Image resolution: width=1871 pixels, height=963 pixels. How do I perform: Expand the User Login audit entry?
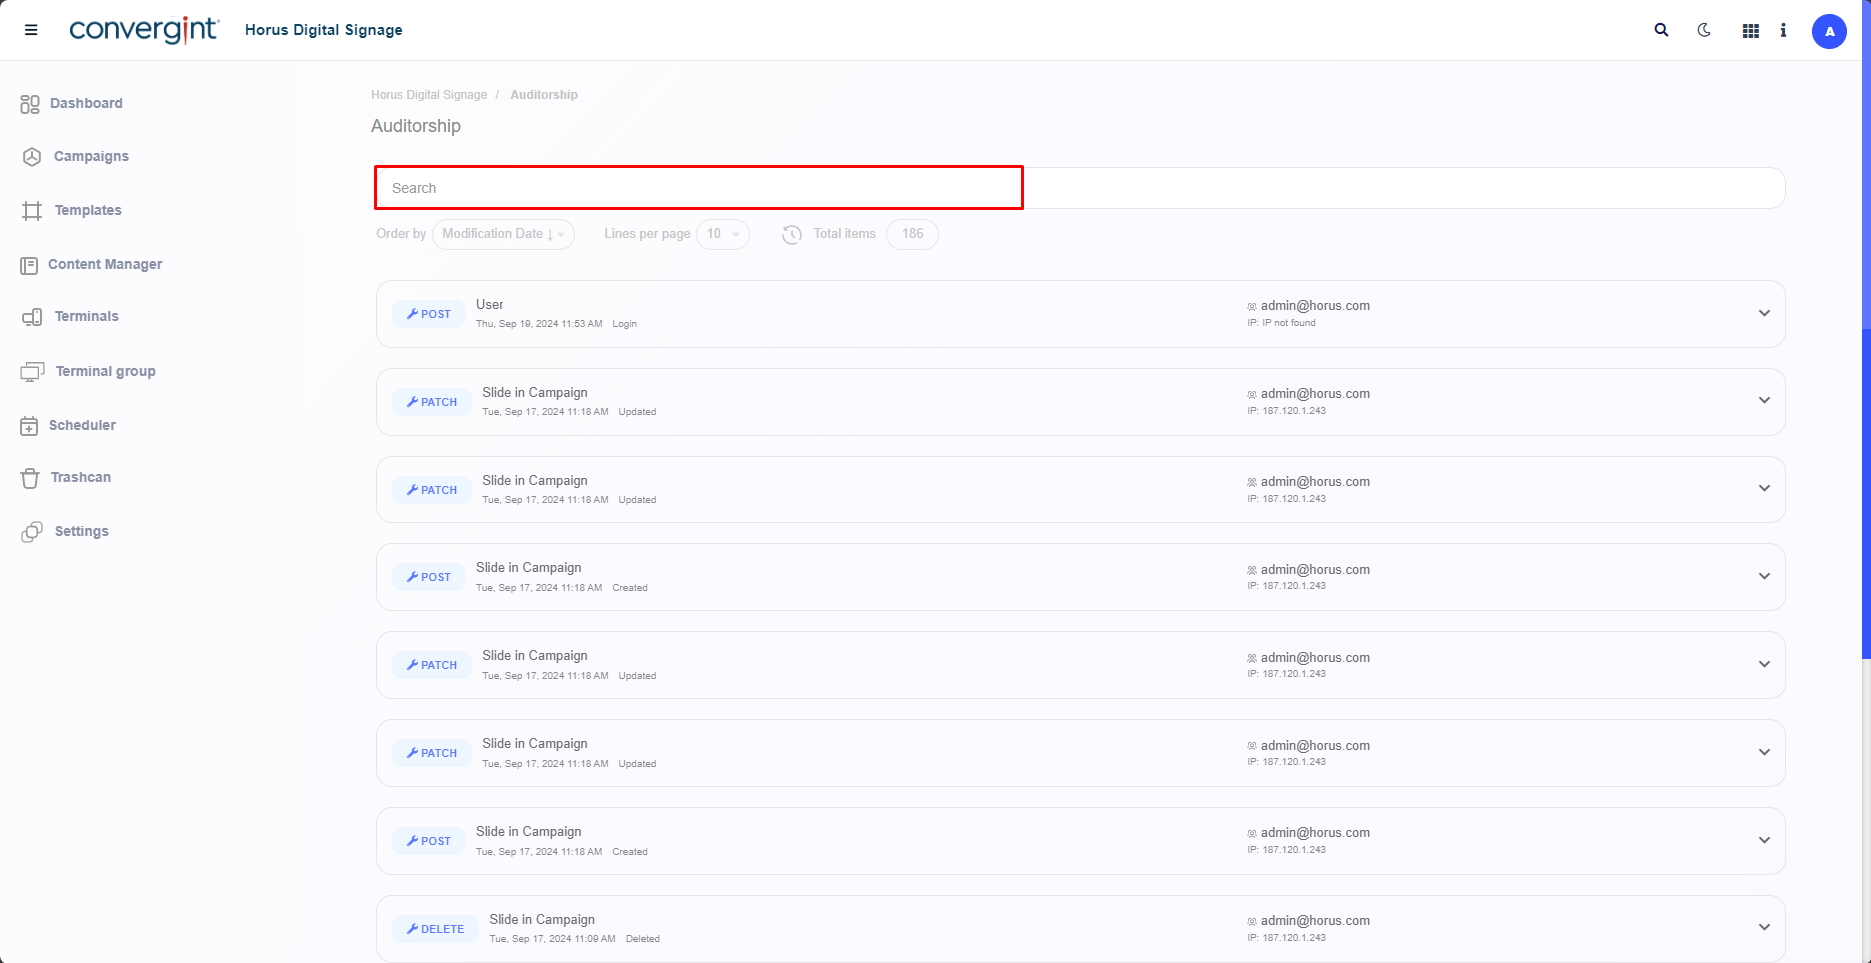(1764, 313)
